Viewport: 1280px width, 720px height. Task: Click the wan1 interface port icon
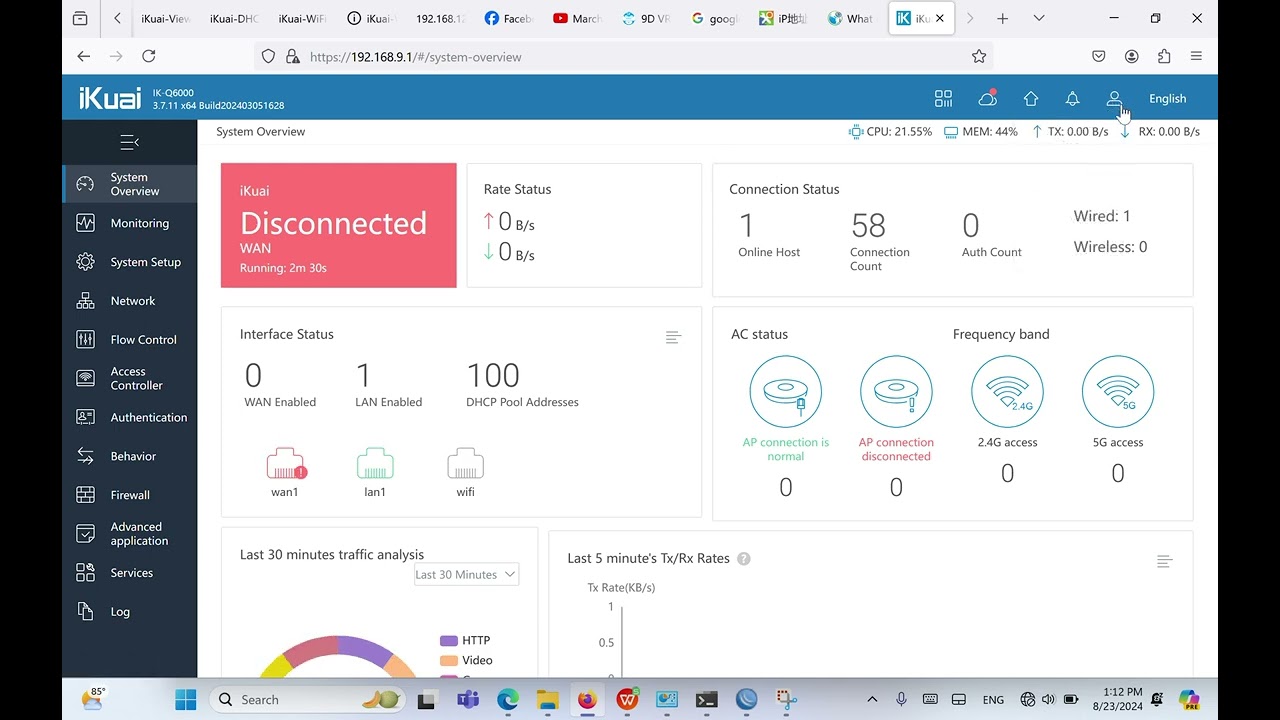tap(286, 464)
